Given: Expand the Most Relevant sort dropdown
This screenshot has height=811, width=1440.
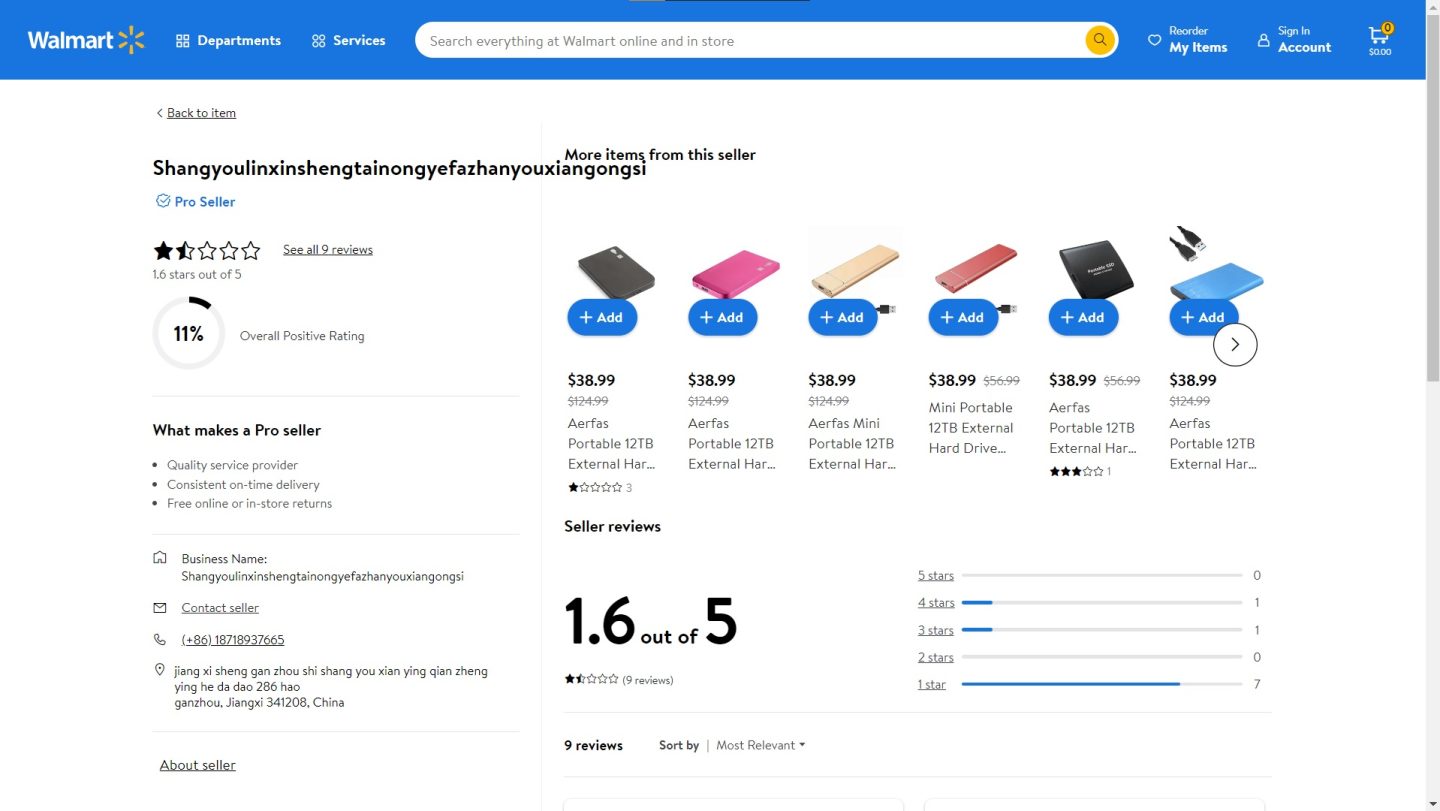Looking at the screenshot, I should [760, 745].
